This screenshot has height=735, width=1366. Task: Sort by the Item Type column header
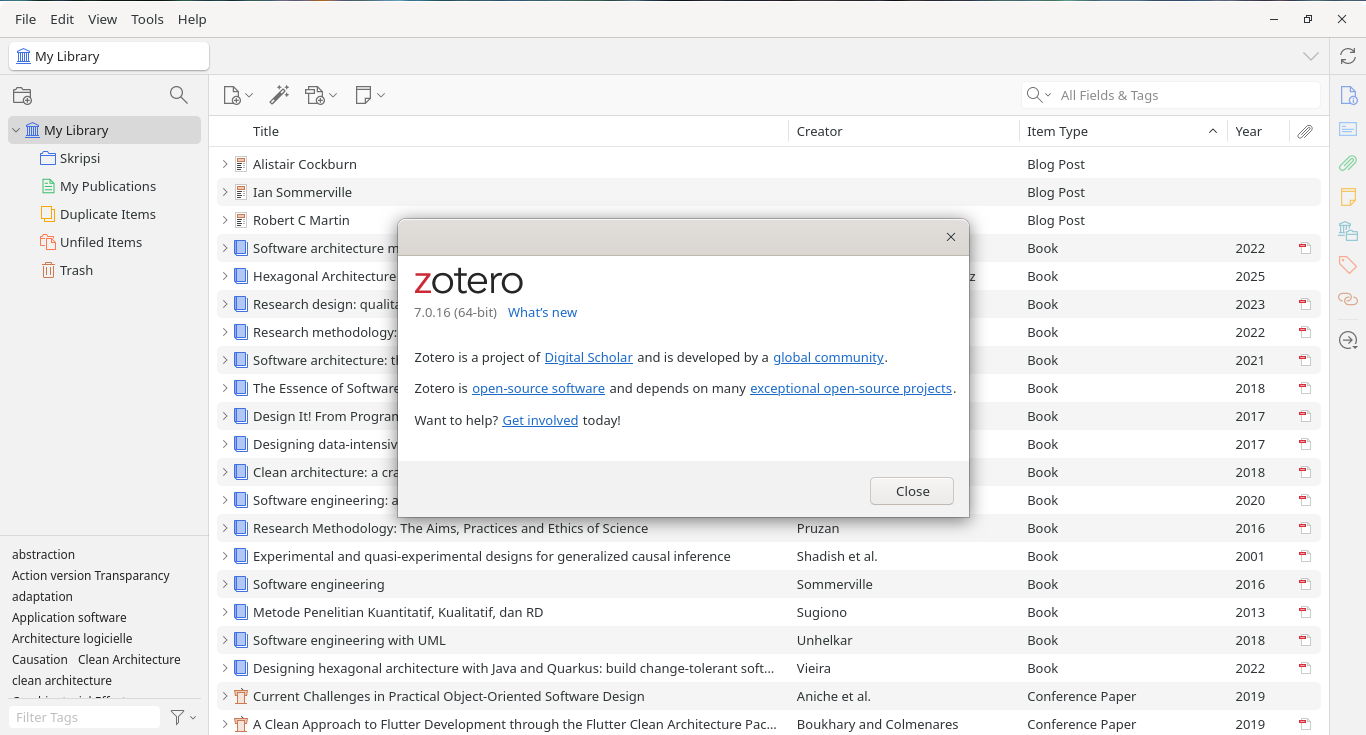coord(1123,131)
